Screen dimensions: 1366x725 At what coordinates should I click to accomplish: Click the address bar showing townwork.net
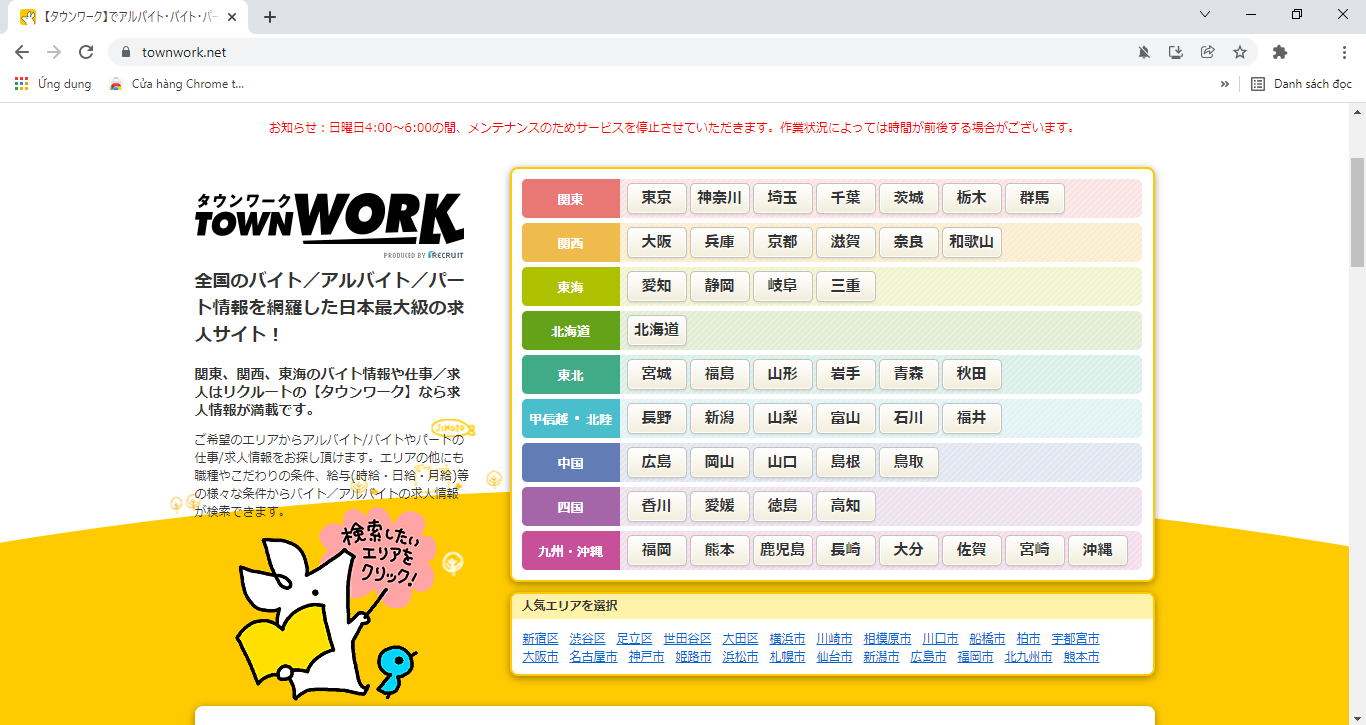pyautogui.click(x=600, y=52)
